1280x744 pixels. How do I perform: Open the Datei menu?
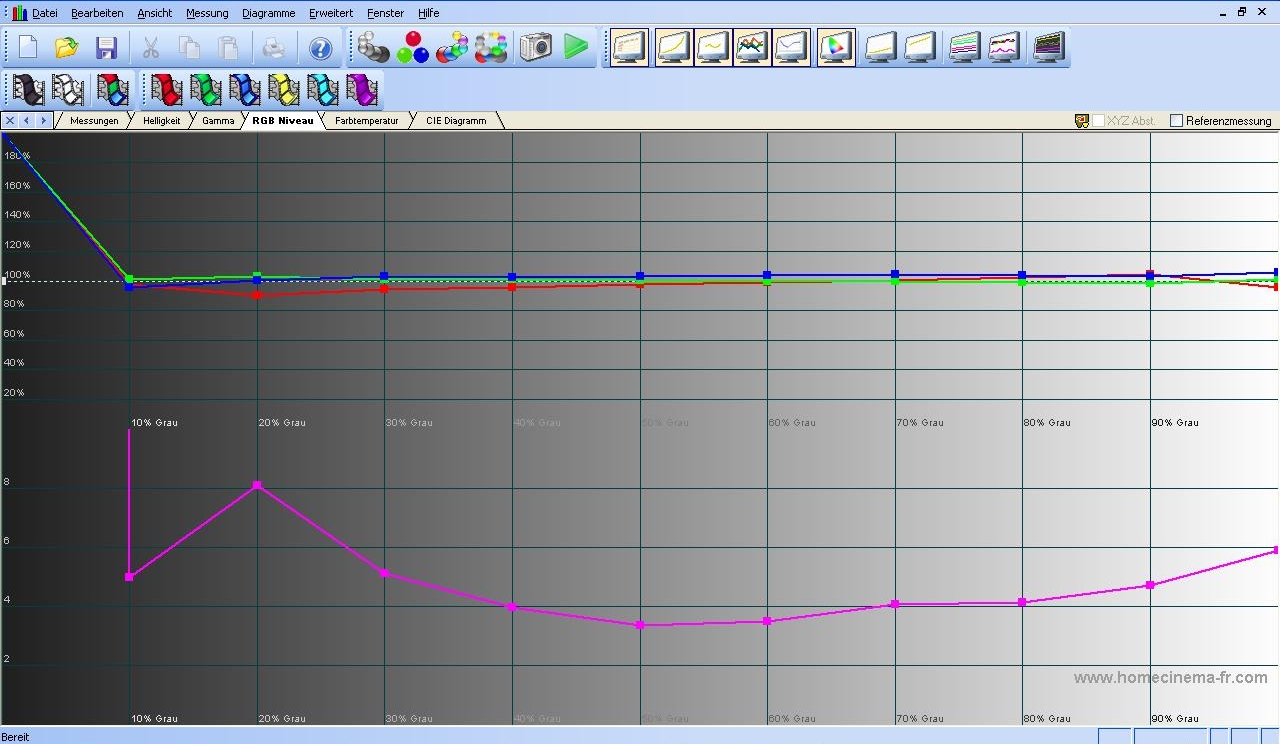pos(44,13)
